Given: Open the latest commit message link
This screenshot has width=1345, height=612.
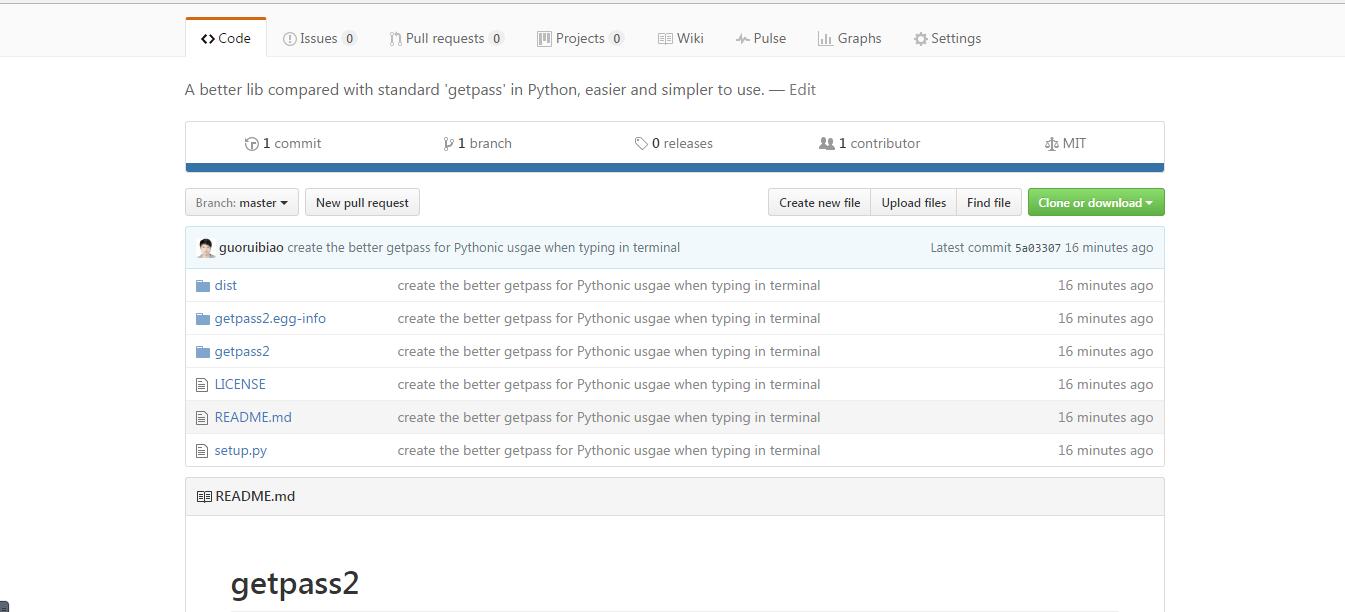Looking at the screenshot, I should point(484,247).
